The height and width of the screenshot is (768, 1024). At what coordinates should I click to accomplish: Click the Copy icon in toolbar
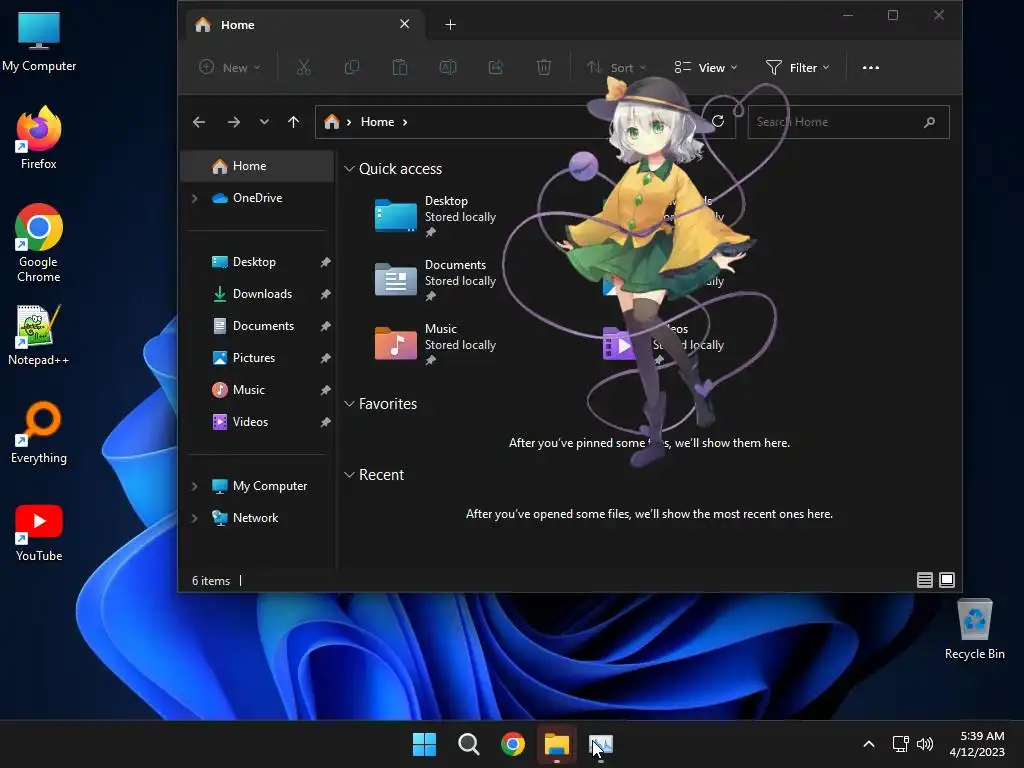pyautogui.click(x=351, y=67)
